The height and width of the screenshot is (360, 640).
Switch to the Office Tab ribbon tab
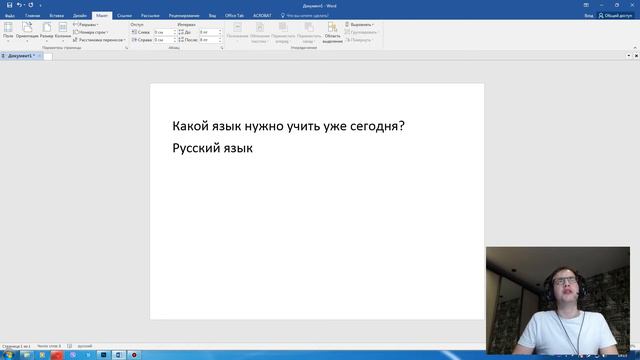tap(234, 16)
